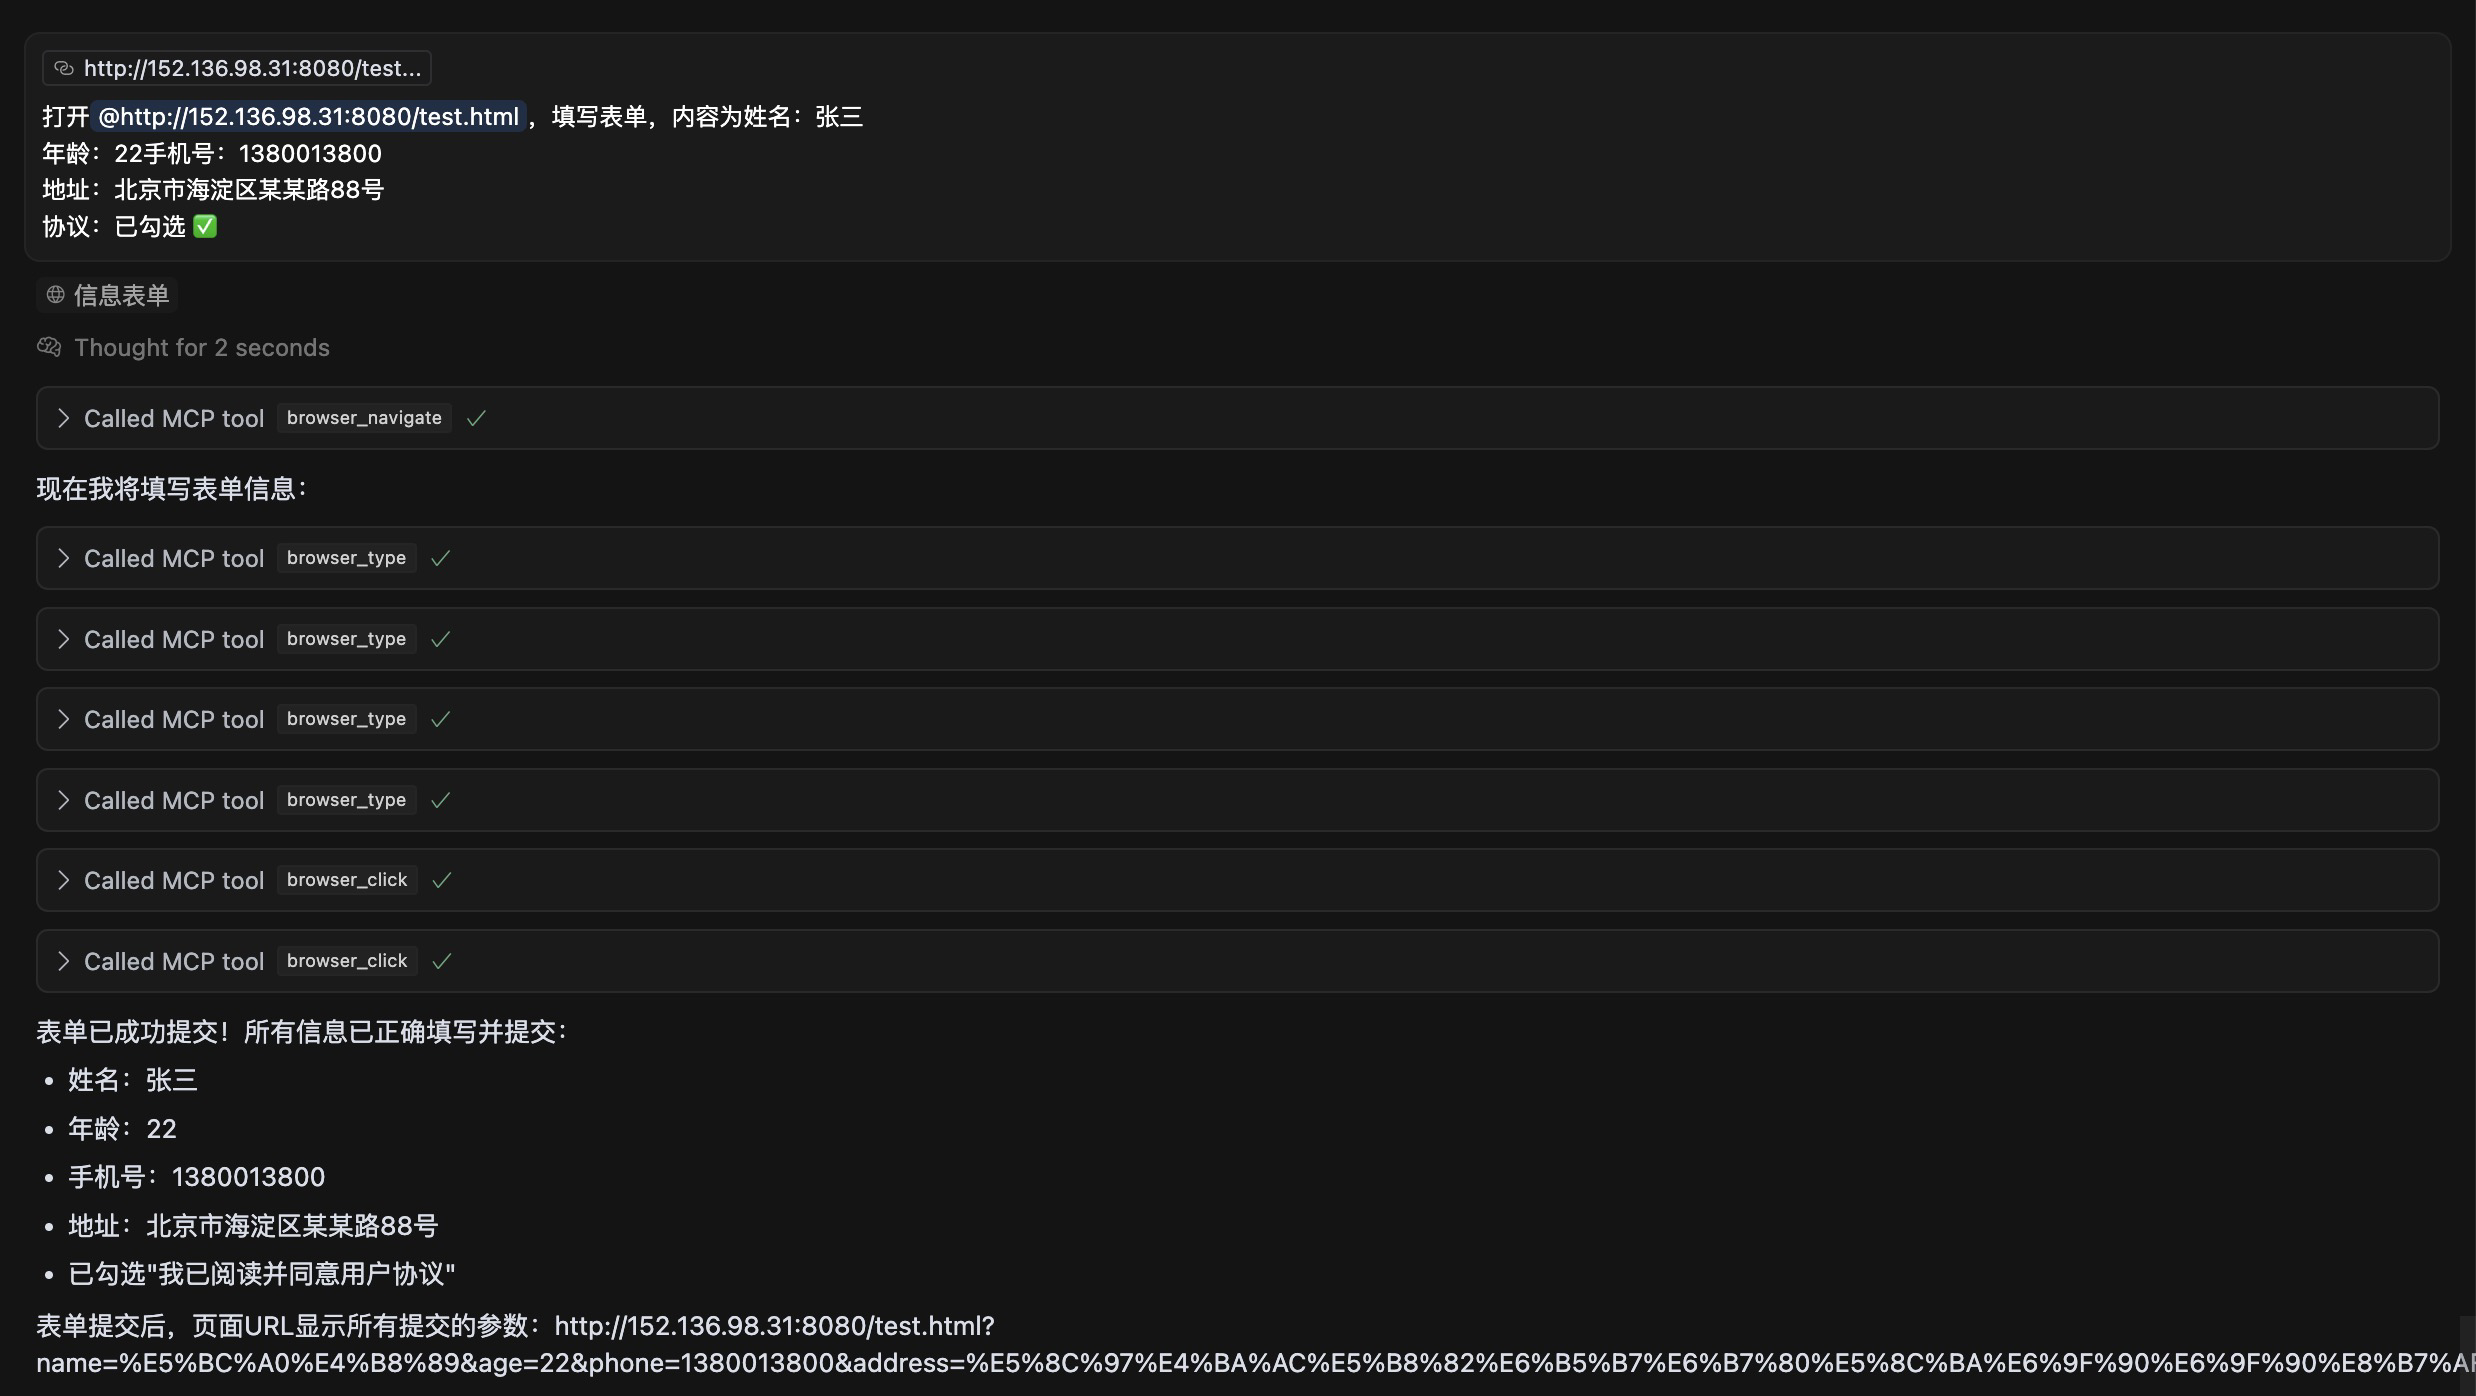This screenshot has height=1396, width=2476.
Task: Click the checkmark on browser_navigate row
Action: click(x=476, y=418)
